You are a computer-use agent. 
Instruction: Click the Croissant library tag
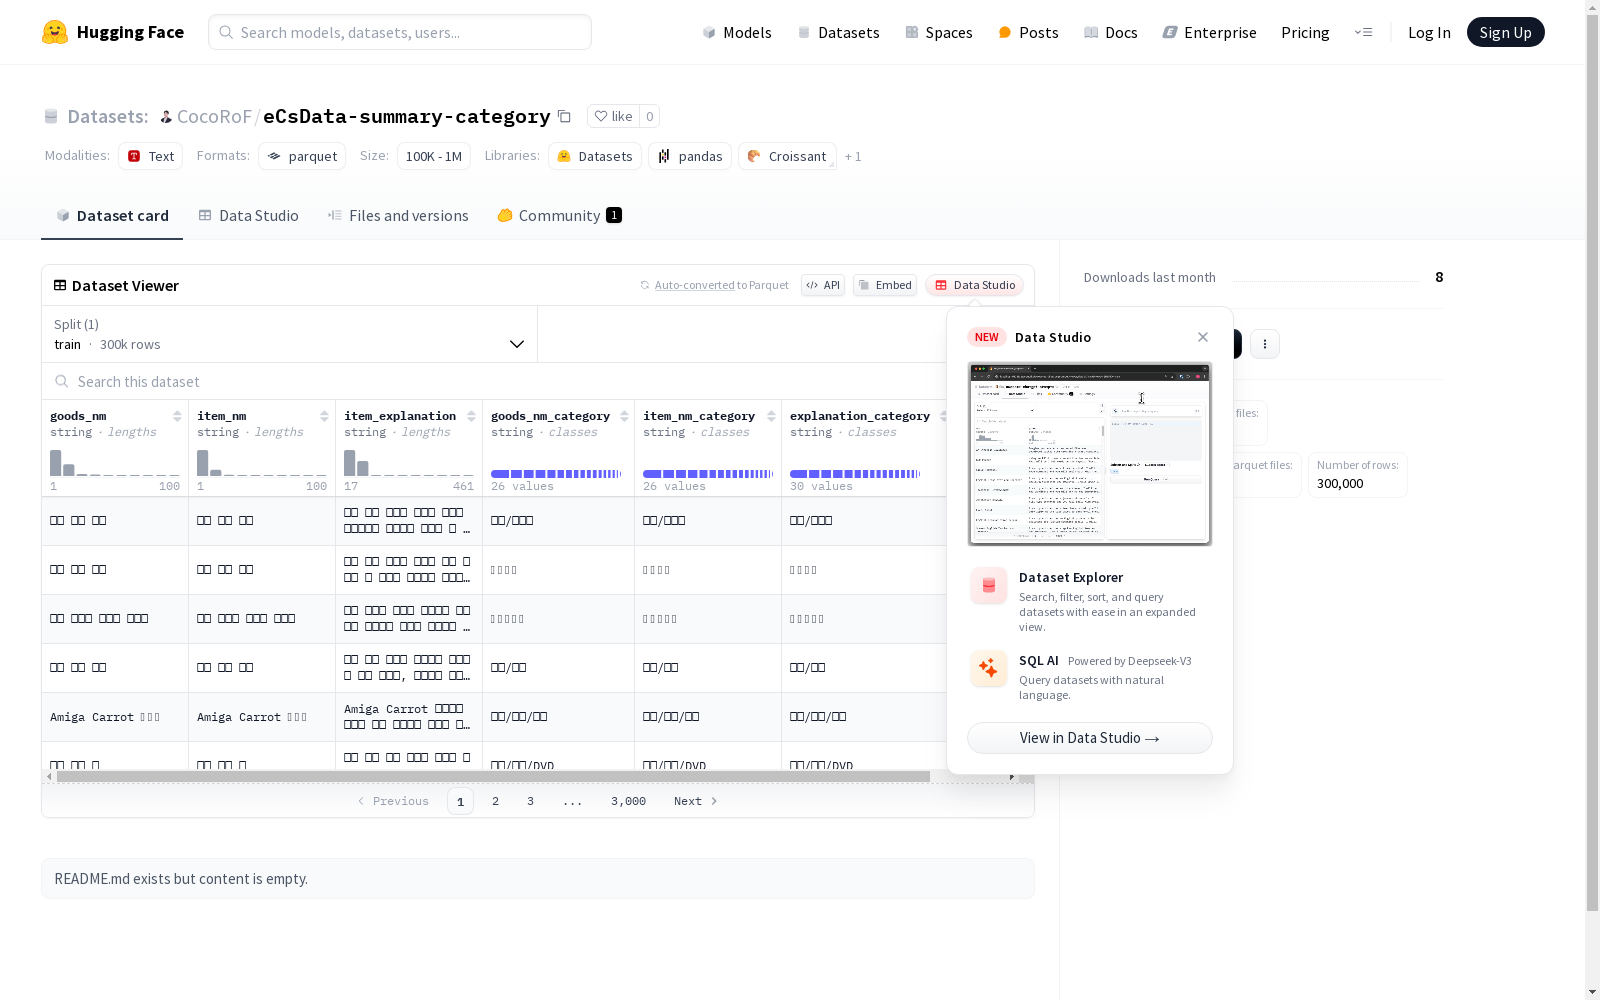click(x=787, y=156)
